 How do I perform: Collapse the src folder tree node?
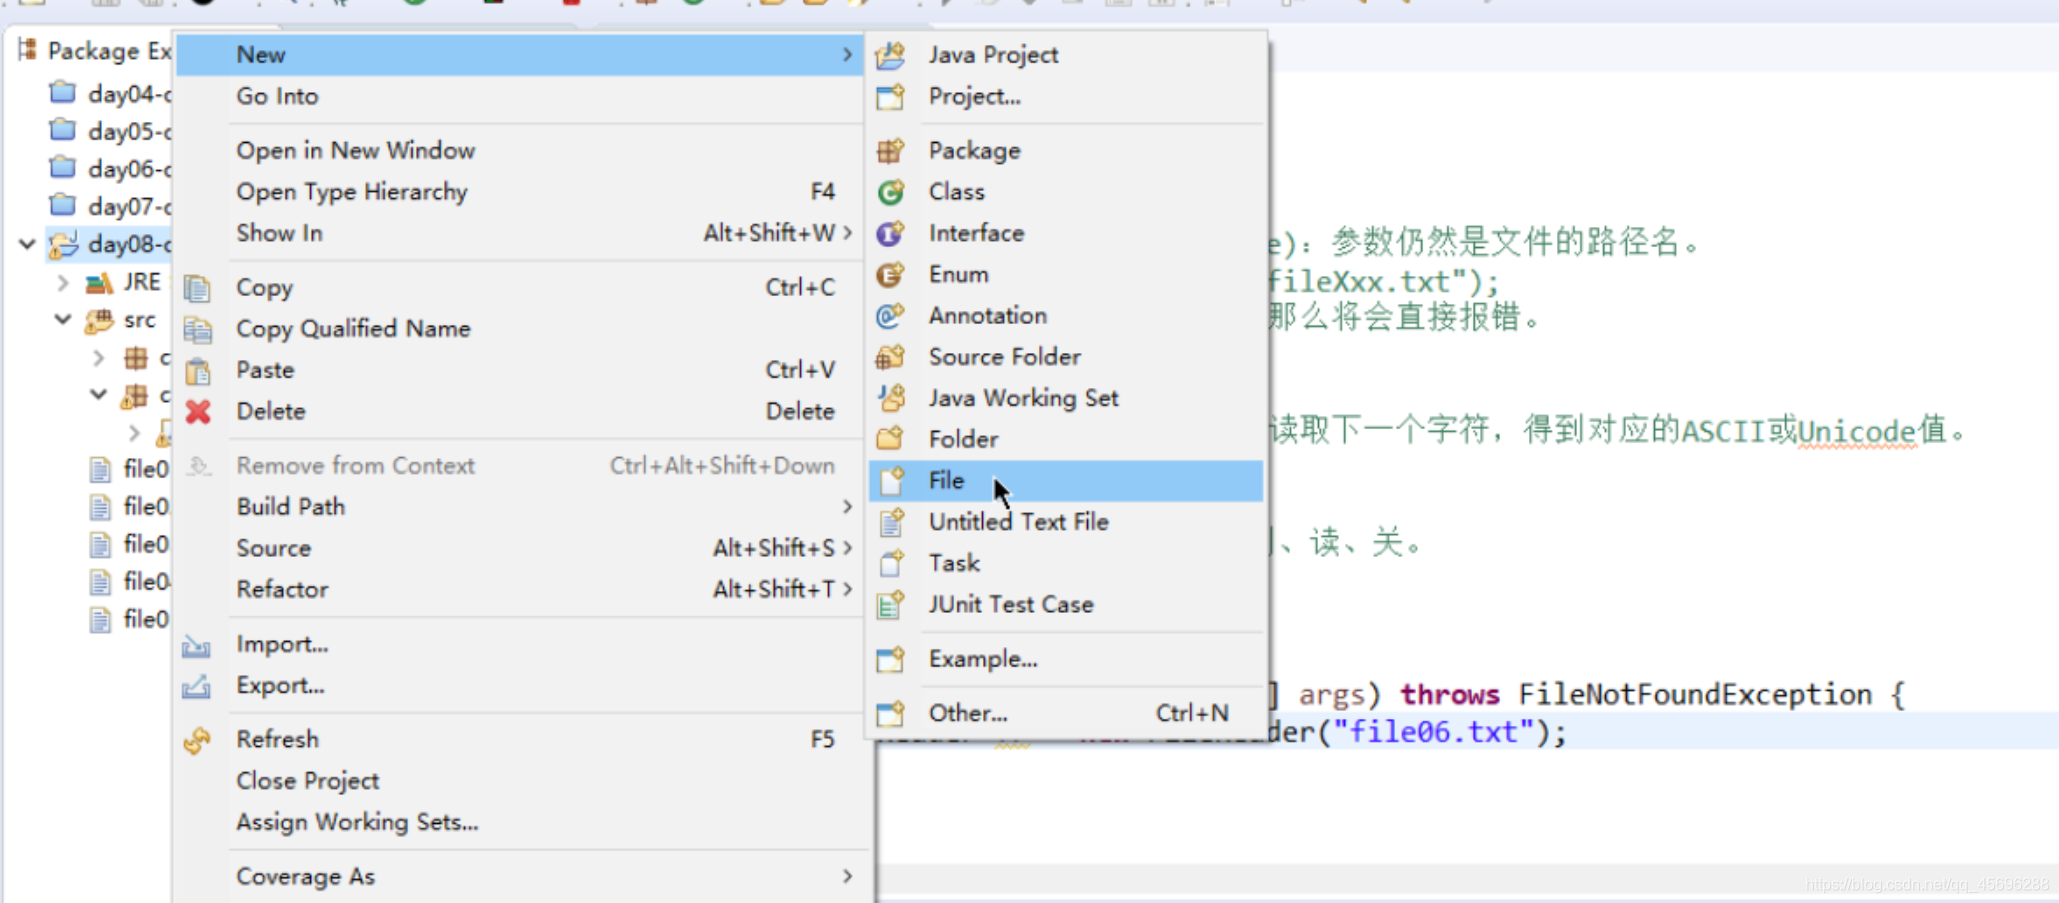[x=63, y=320]
